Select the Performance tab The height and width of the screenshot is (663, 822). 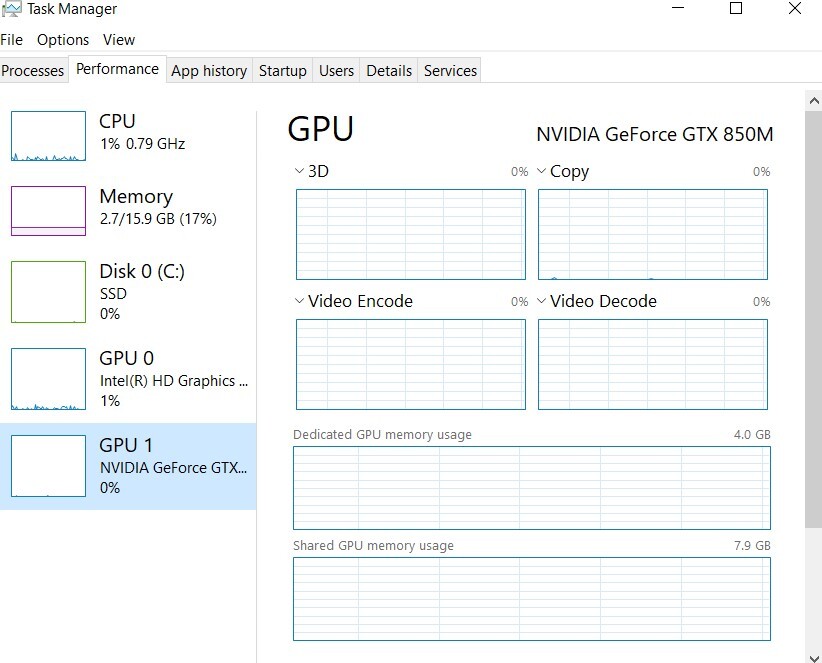(x=117, y=69)
